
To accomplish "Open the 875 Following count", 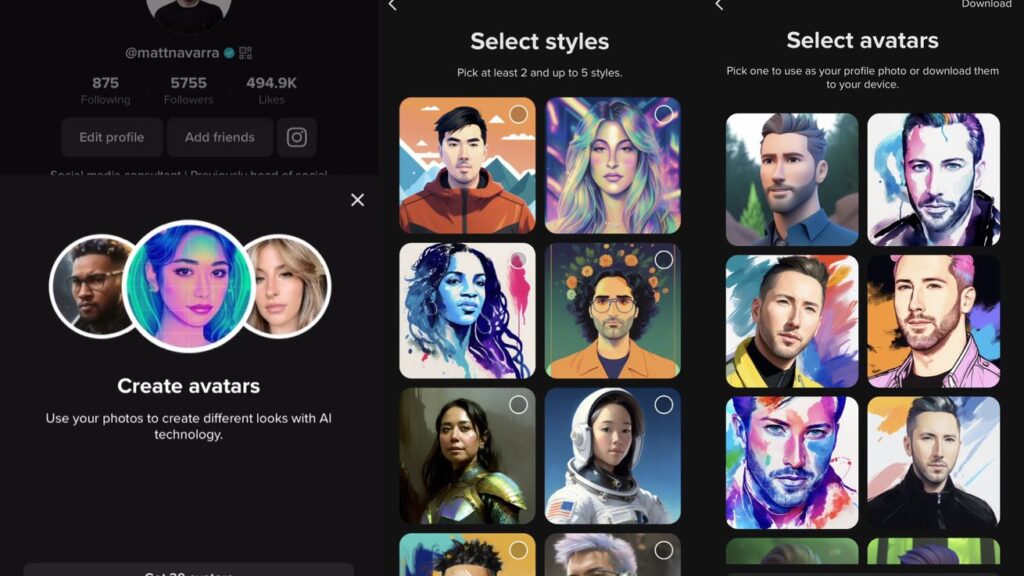I will click(x=105, y=90).
